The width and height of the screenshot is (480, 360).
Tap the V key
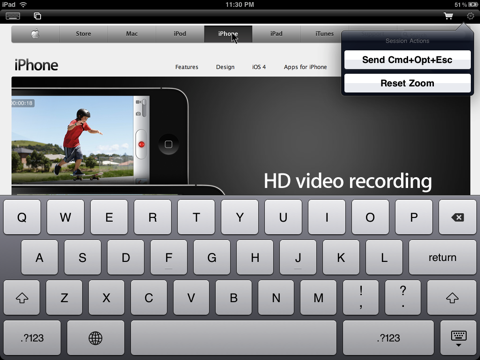tap(191, 298)
